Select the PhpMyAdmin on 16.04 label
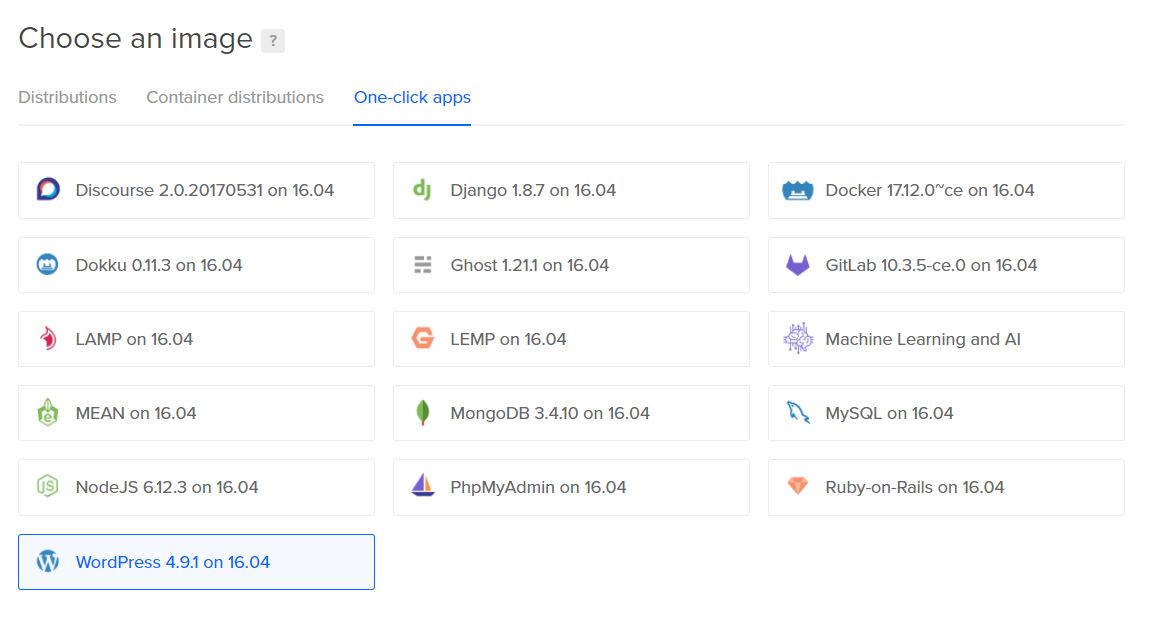1153x636 pixels. click(538, 487)
